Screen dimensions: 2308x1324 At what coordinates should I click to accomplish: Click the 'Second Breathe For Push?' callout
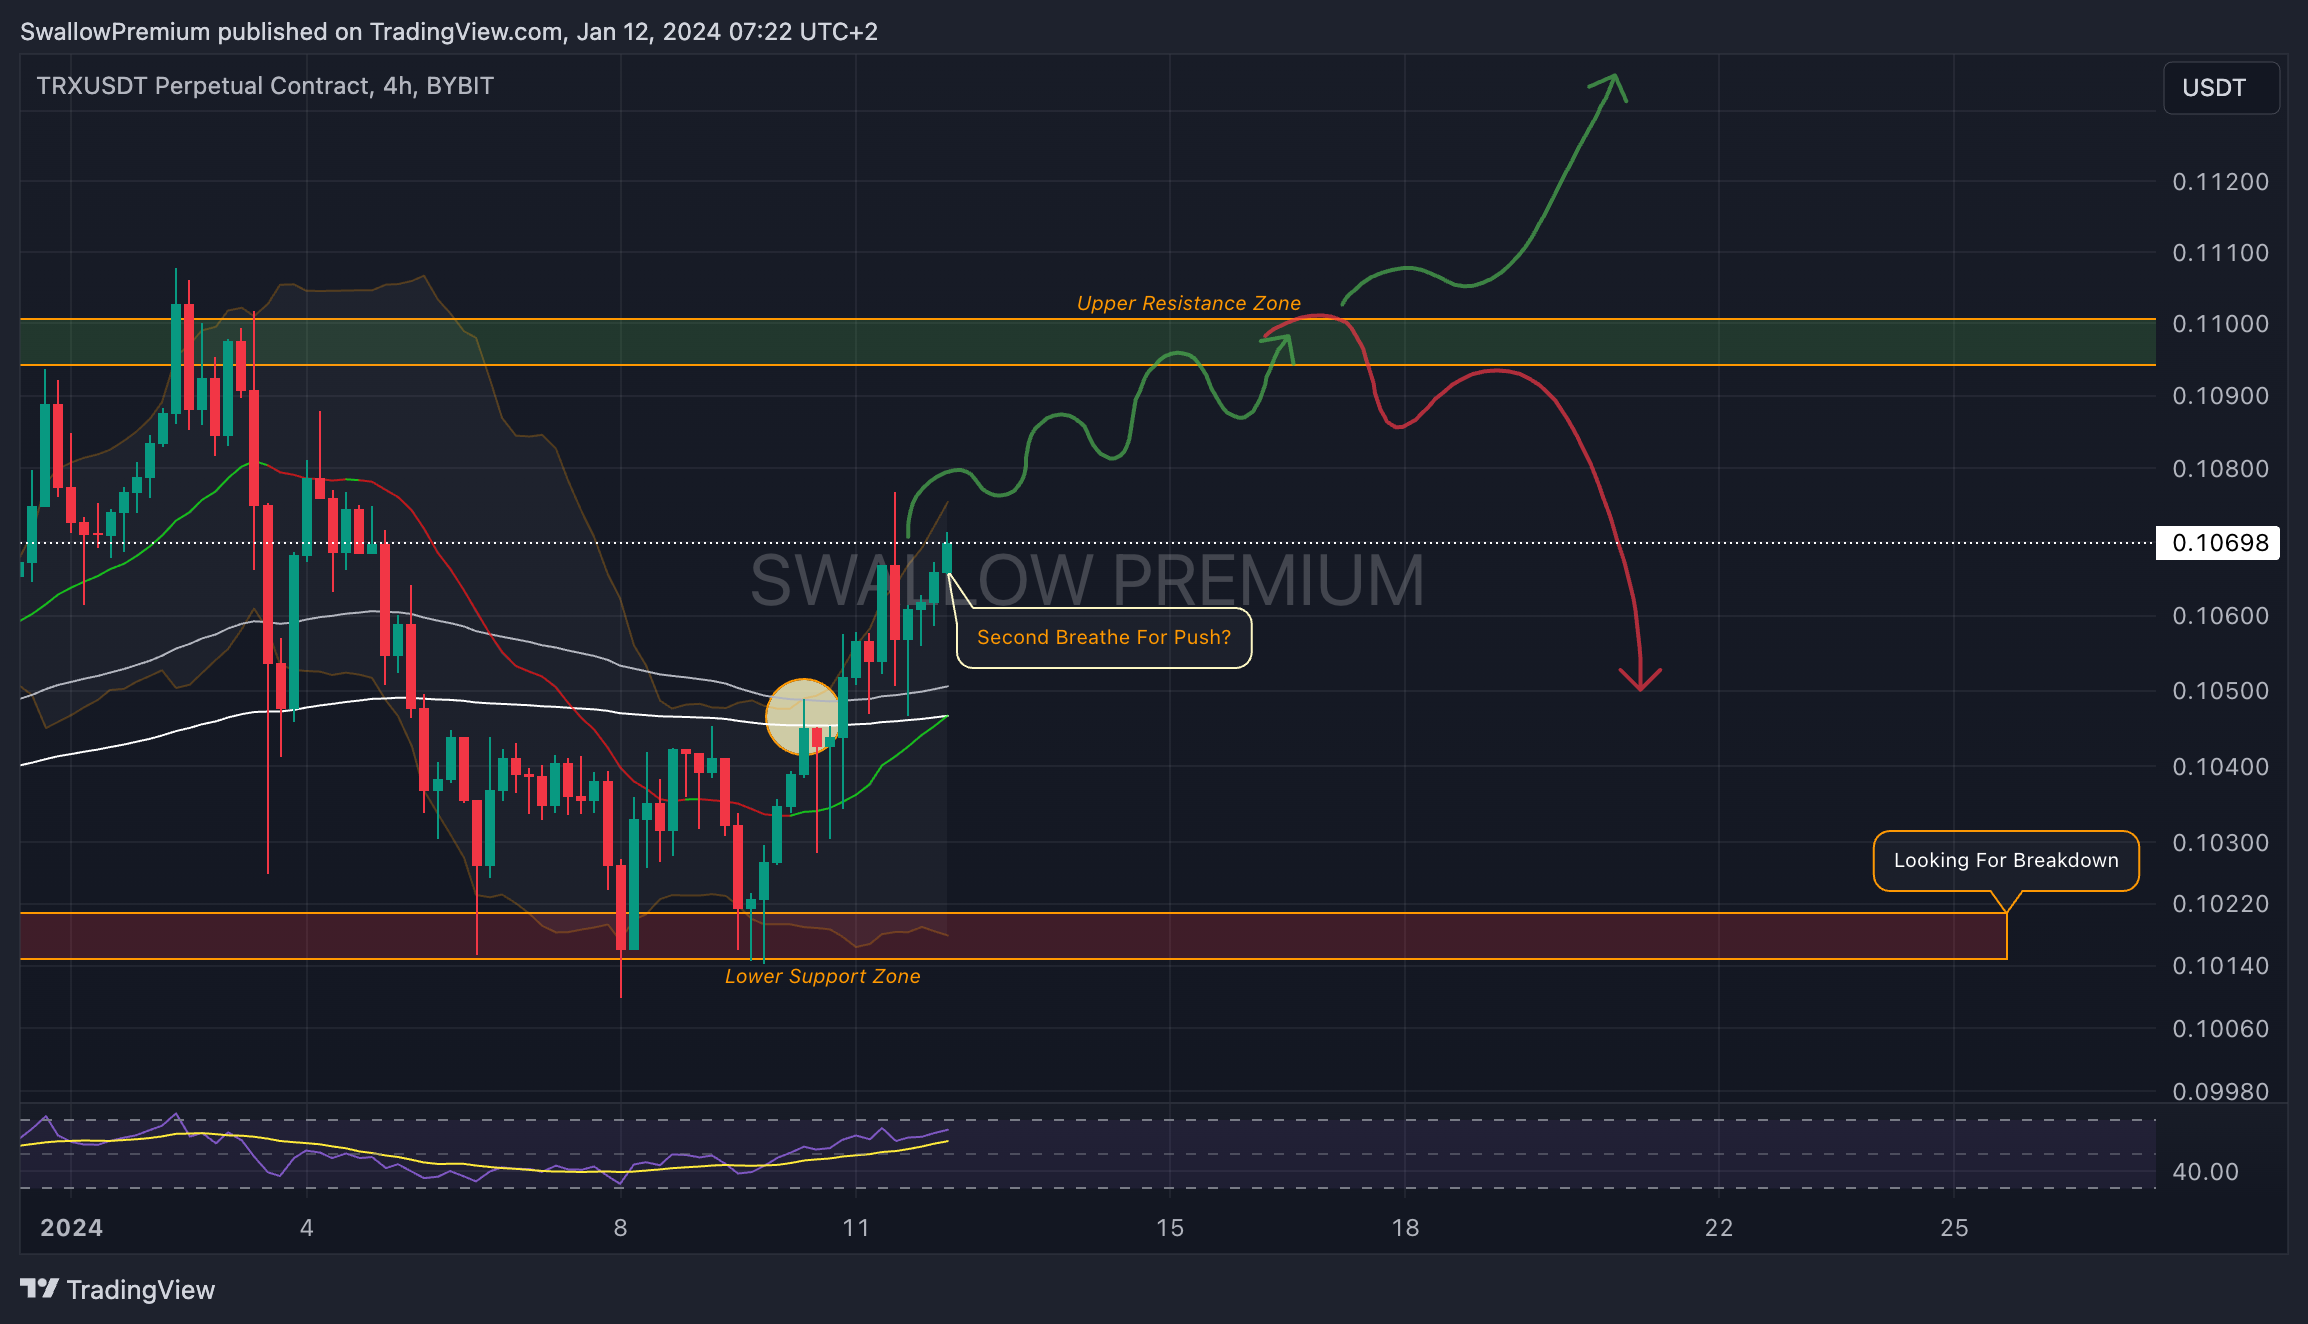(x=1104, y=638)
